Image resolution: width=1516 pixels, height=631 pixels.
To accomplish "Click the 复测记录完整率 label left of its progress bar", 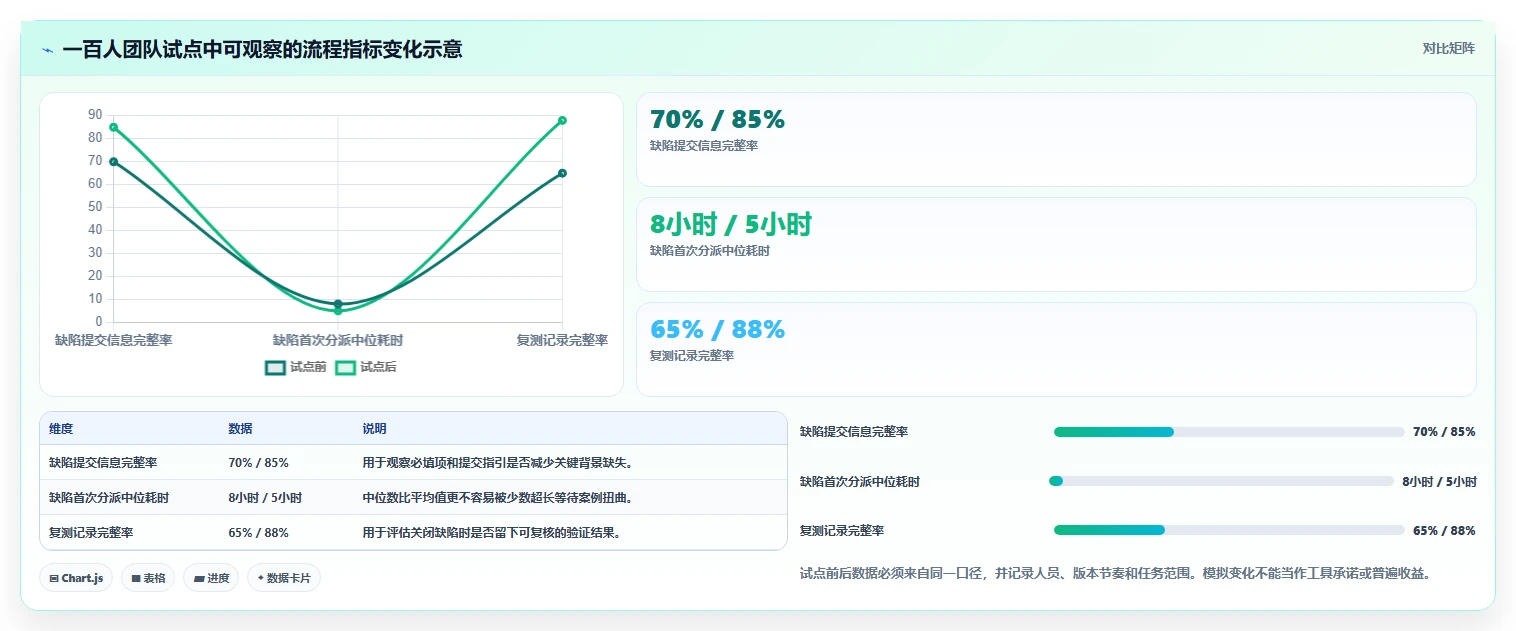I will (x=842, y=530).
